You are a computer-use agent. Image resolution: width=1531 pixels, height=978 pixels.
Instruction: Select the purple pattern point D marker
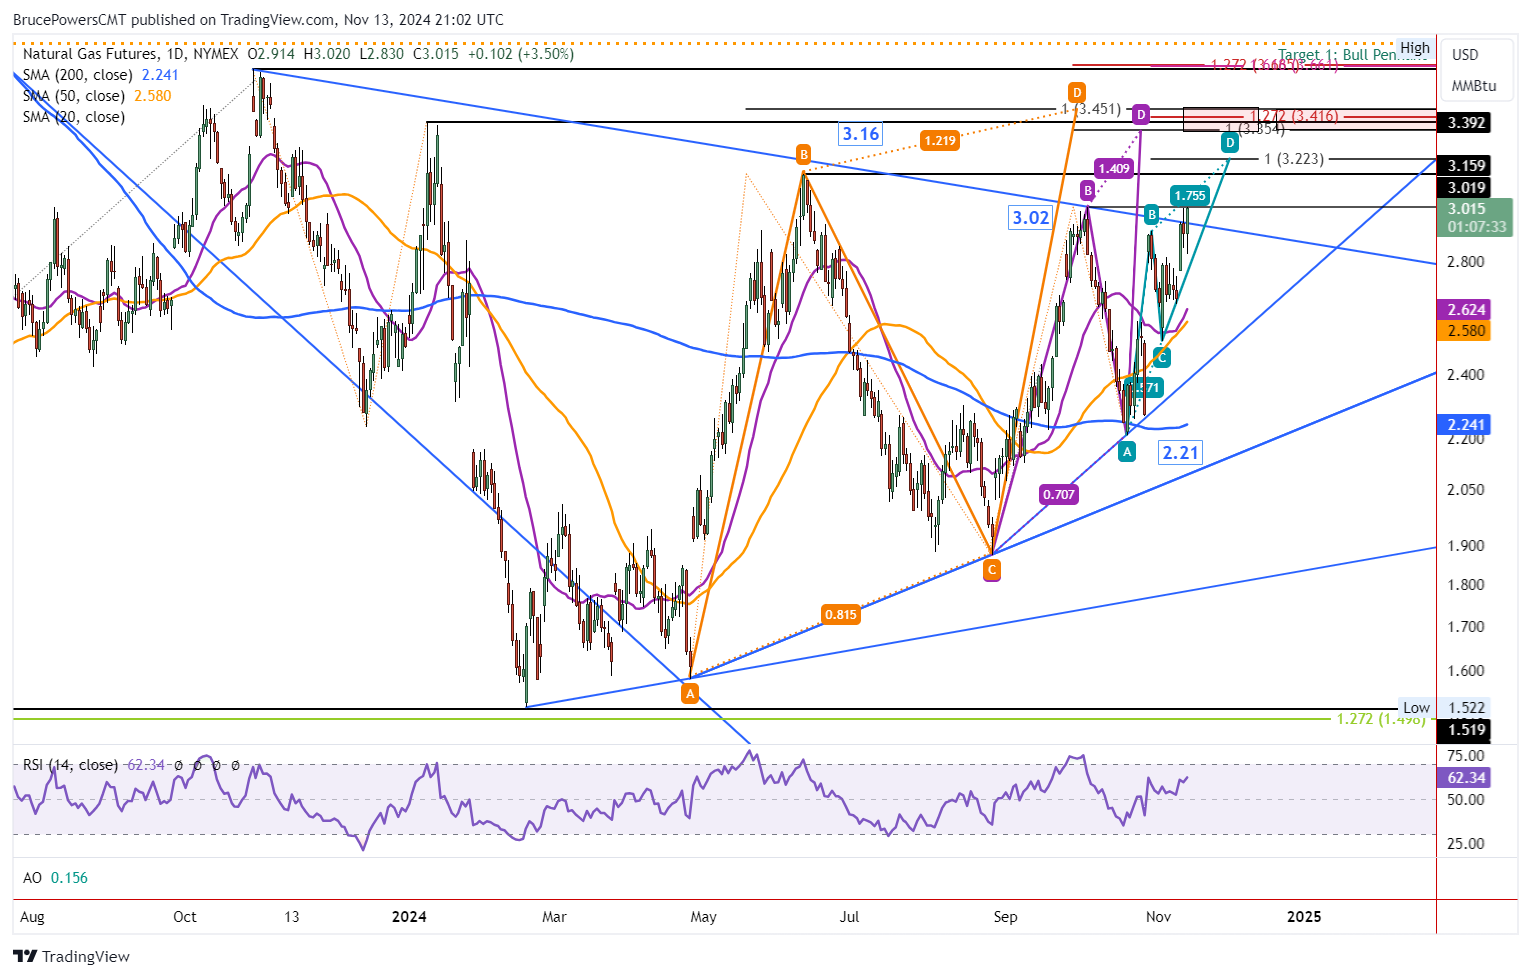click(x=1141, y=115)
